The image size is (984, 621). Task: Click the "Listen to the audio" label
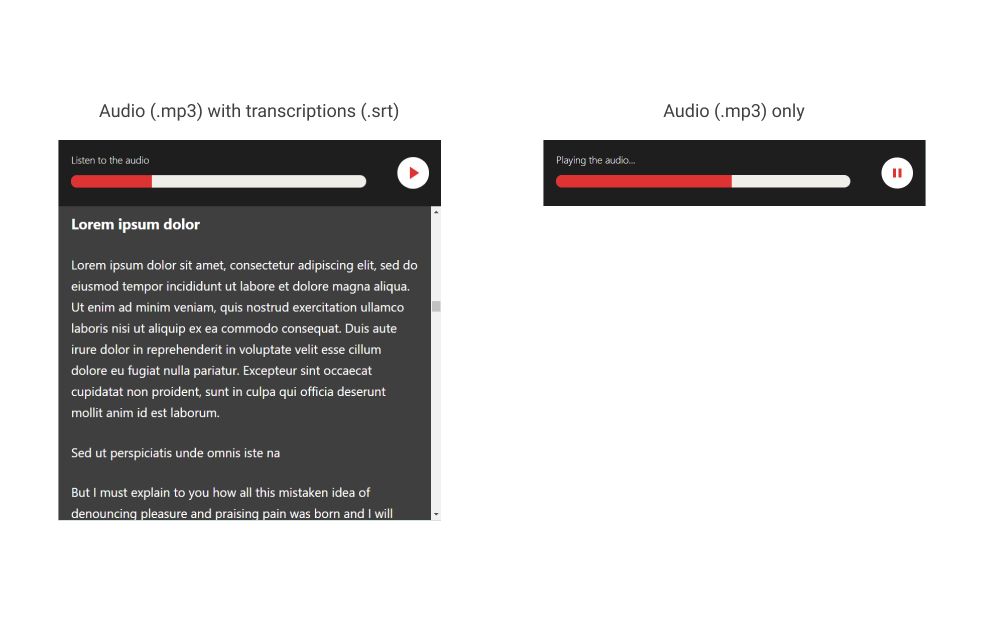(x=110, y=160)
